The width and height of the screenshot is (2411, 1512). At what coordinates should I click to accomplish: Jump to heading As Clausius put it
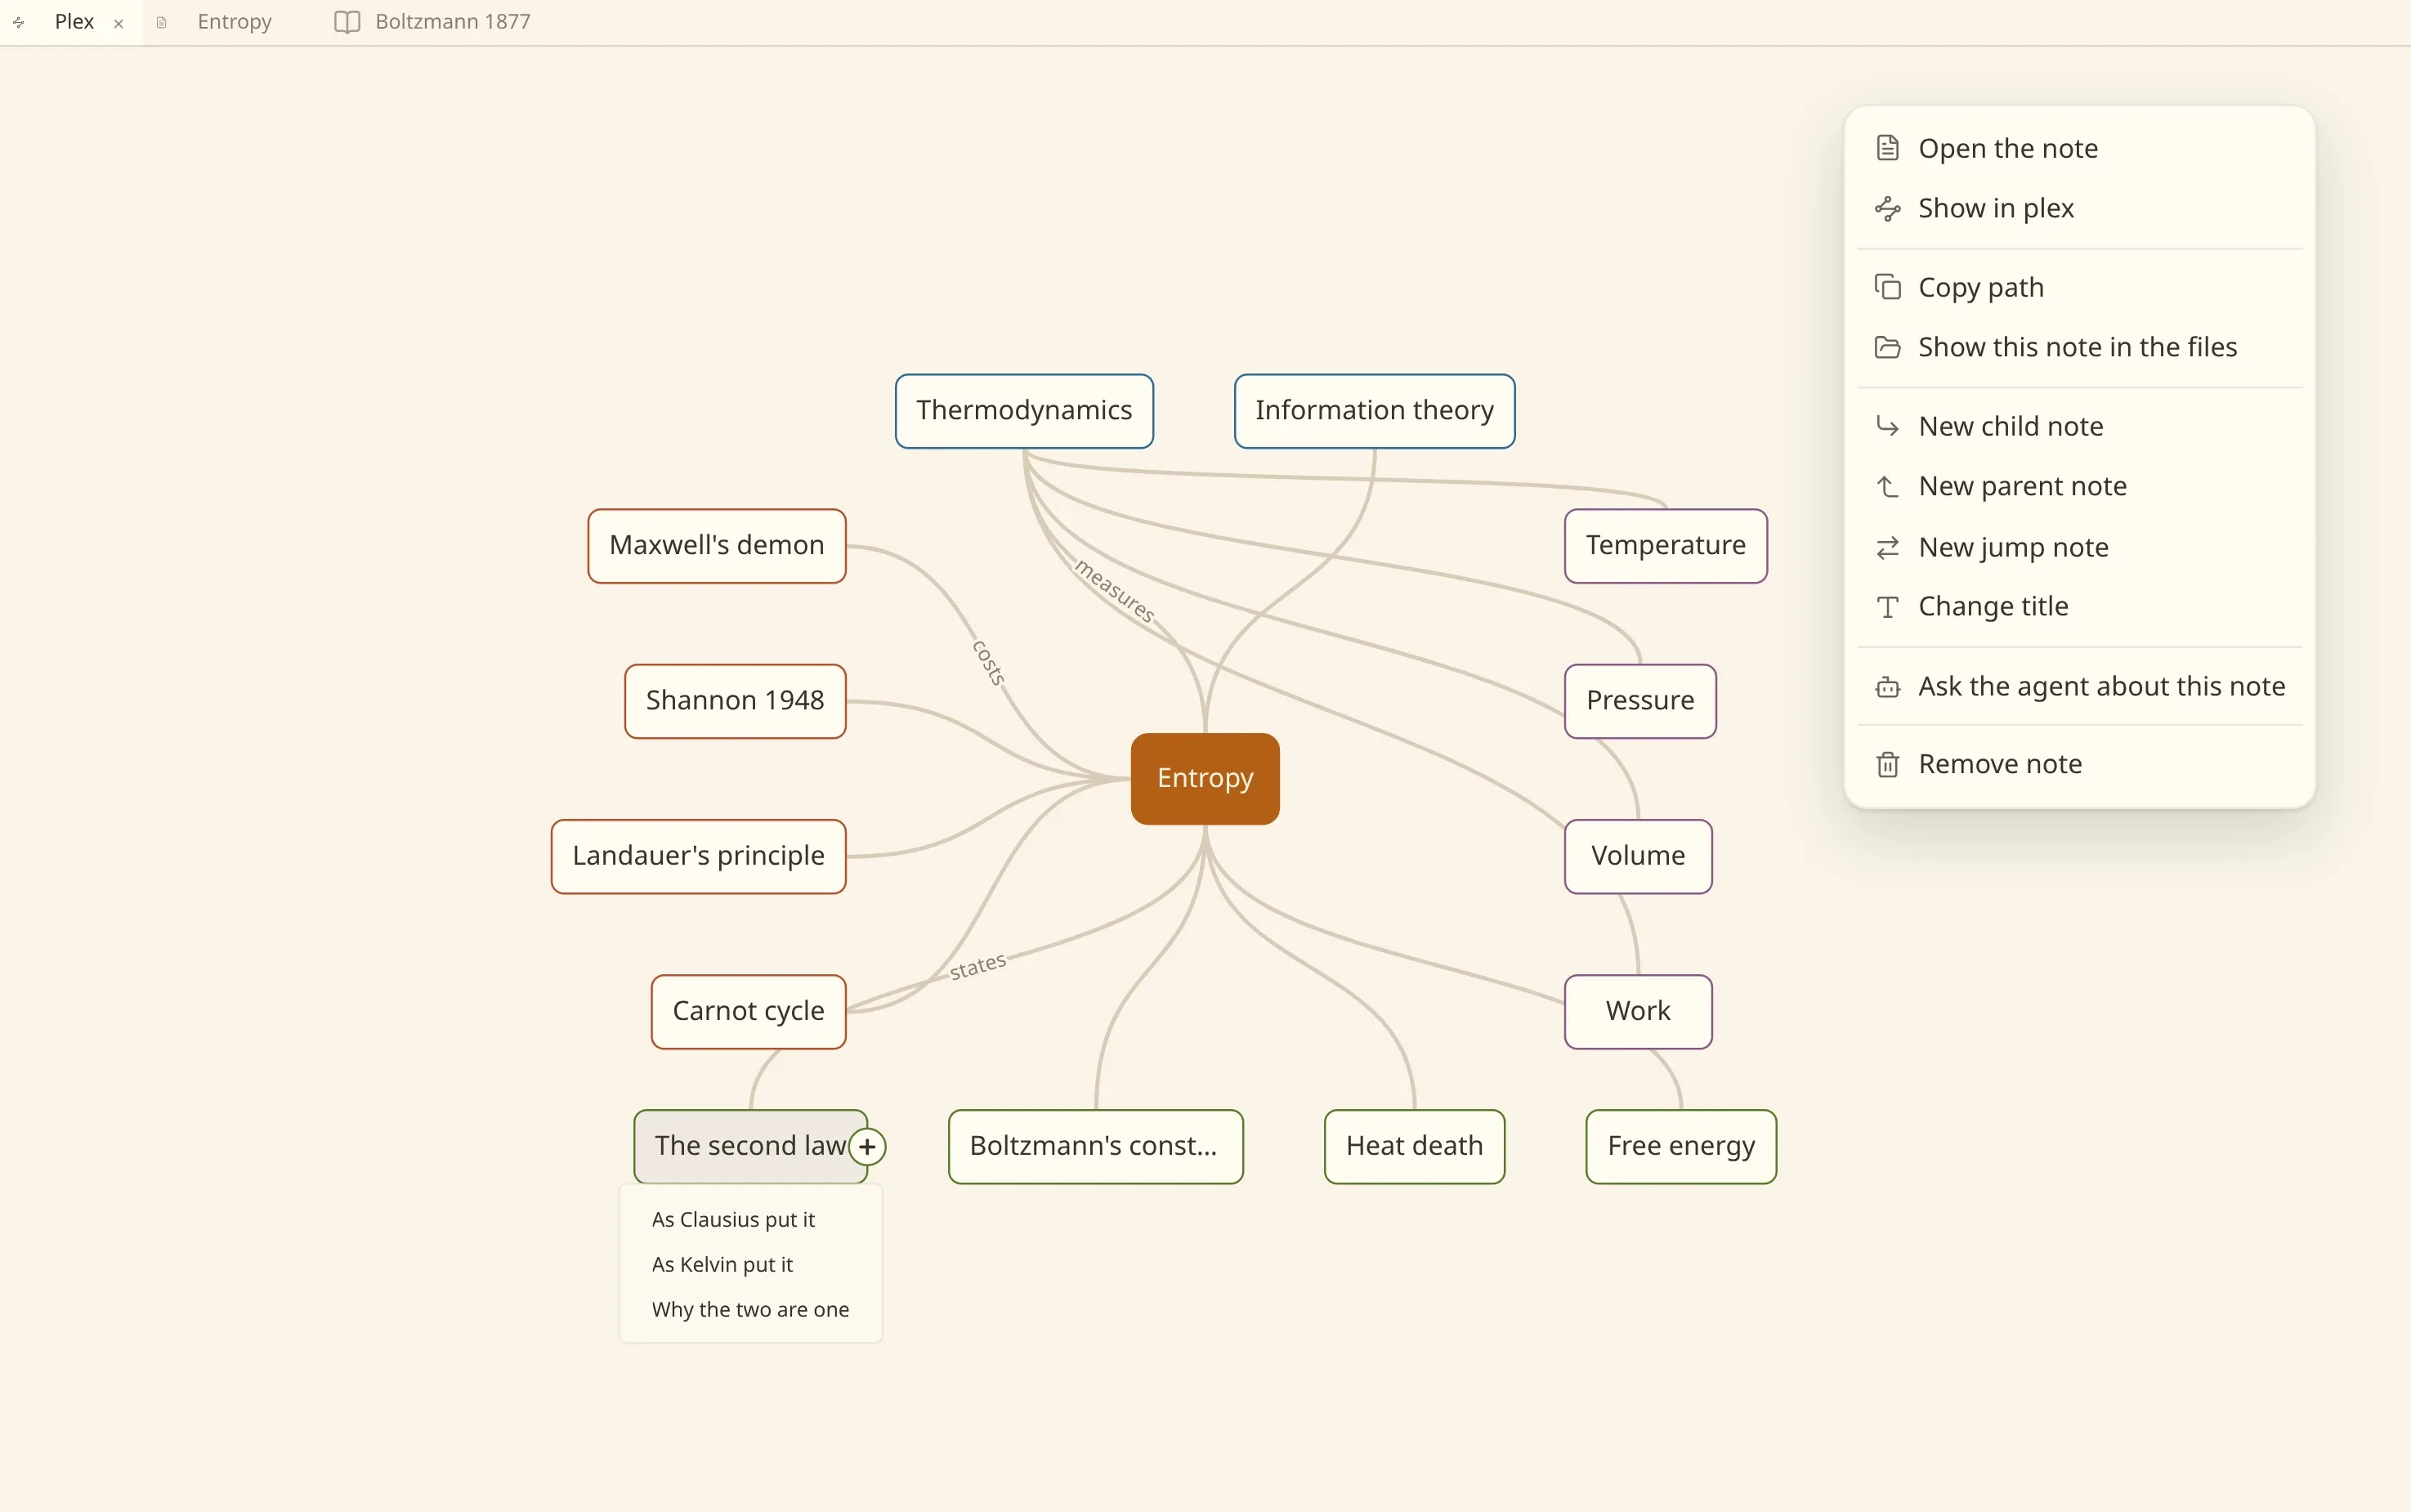750,1219
